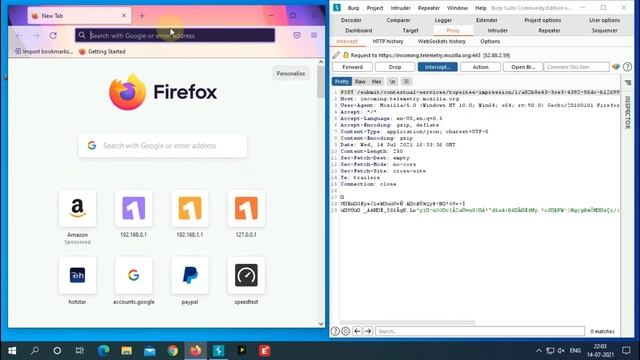Open a new Firefox tab
Viewport: 640px width, 360px height.
142,16
